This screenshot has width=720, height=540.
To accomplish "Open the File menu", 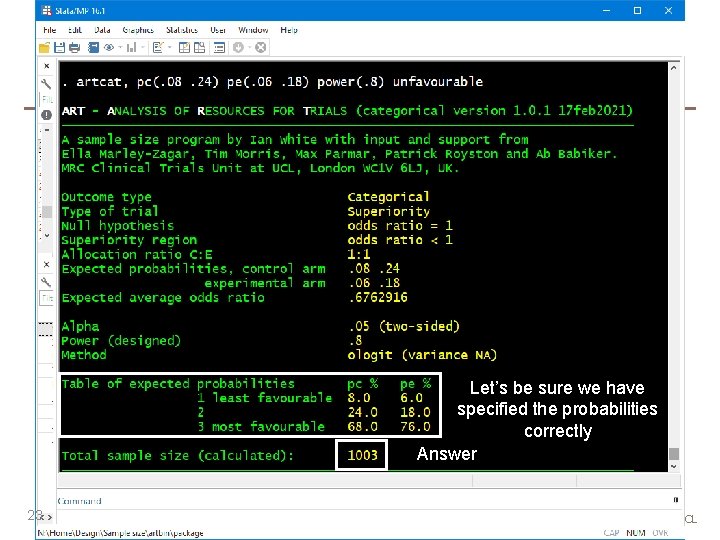I will pos(50,30).
